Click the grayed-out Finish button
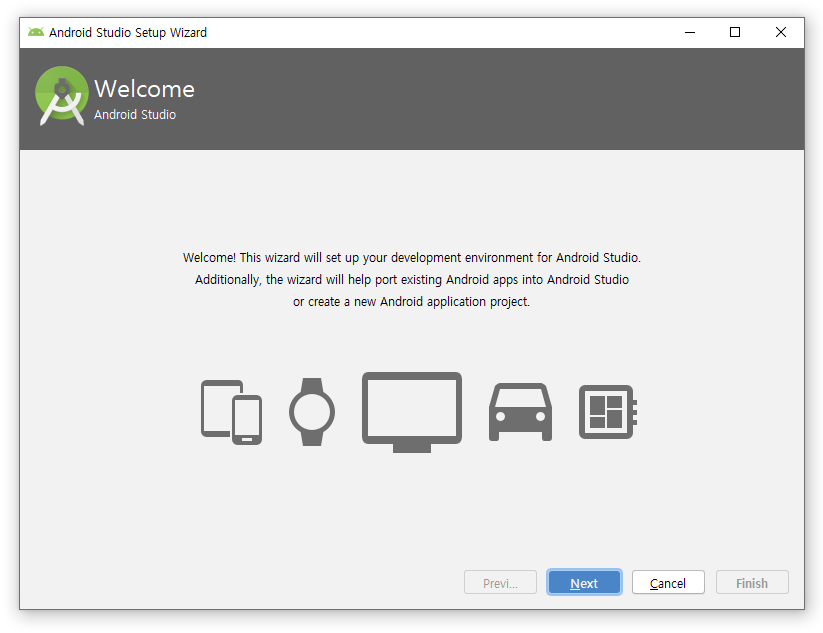823x633 pixels. [752, 583]
